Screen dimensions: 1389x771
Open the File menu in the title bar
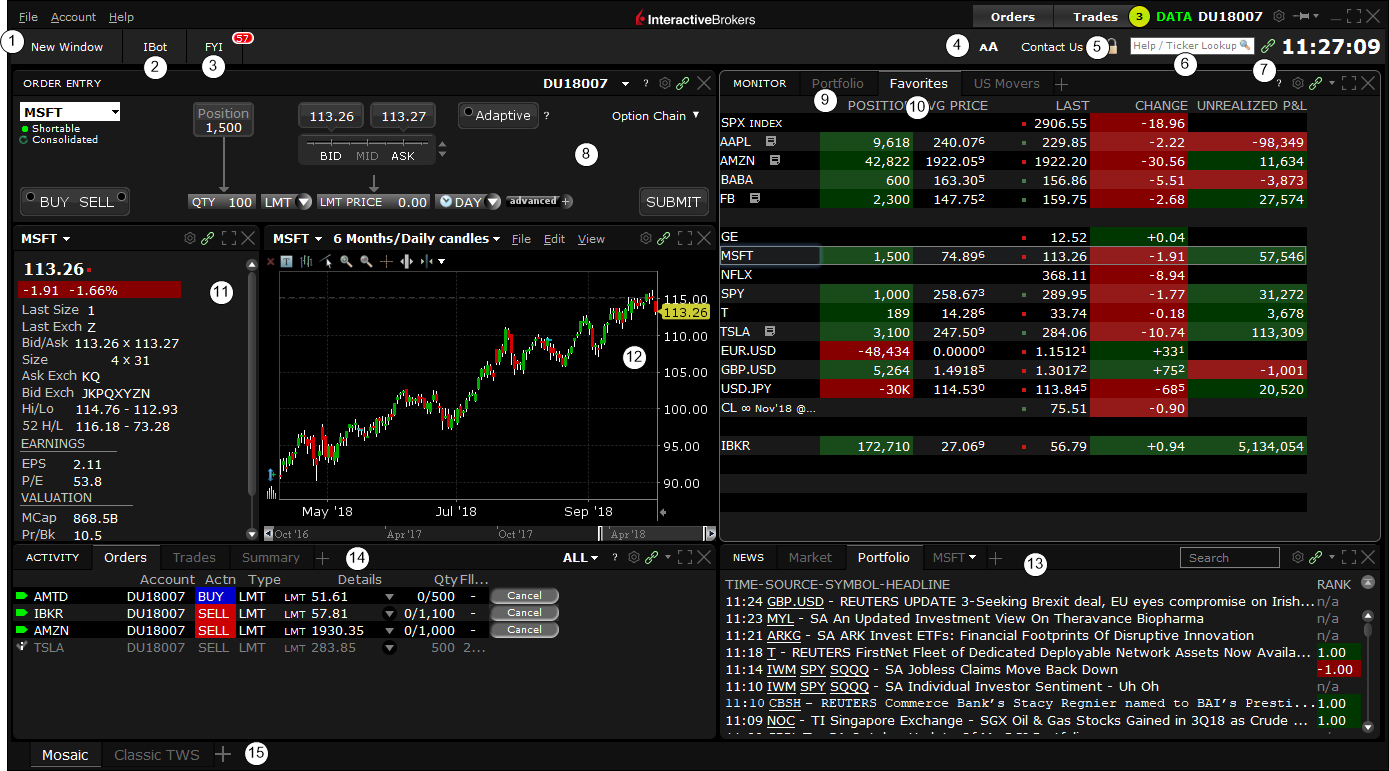28,17
